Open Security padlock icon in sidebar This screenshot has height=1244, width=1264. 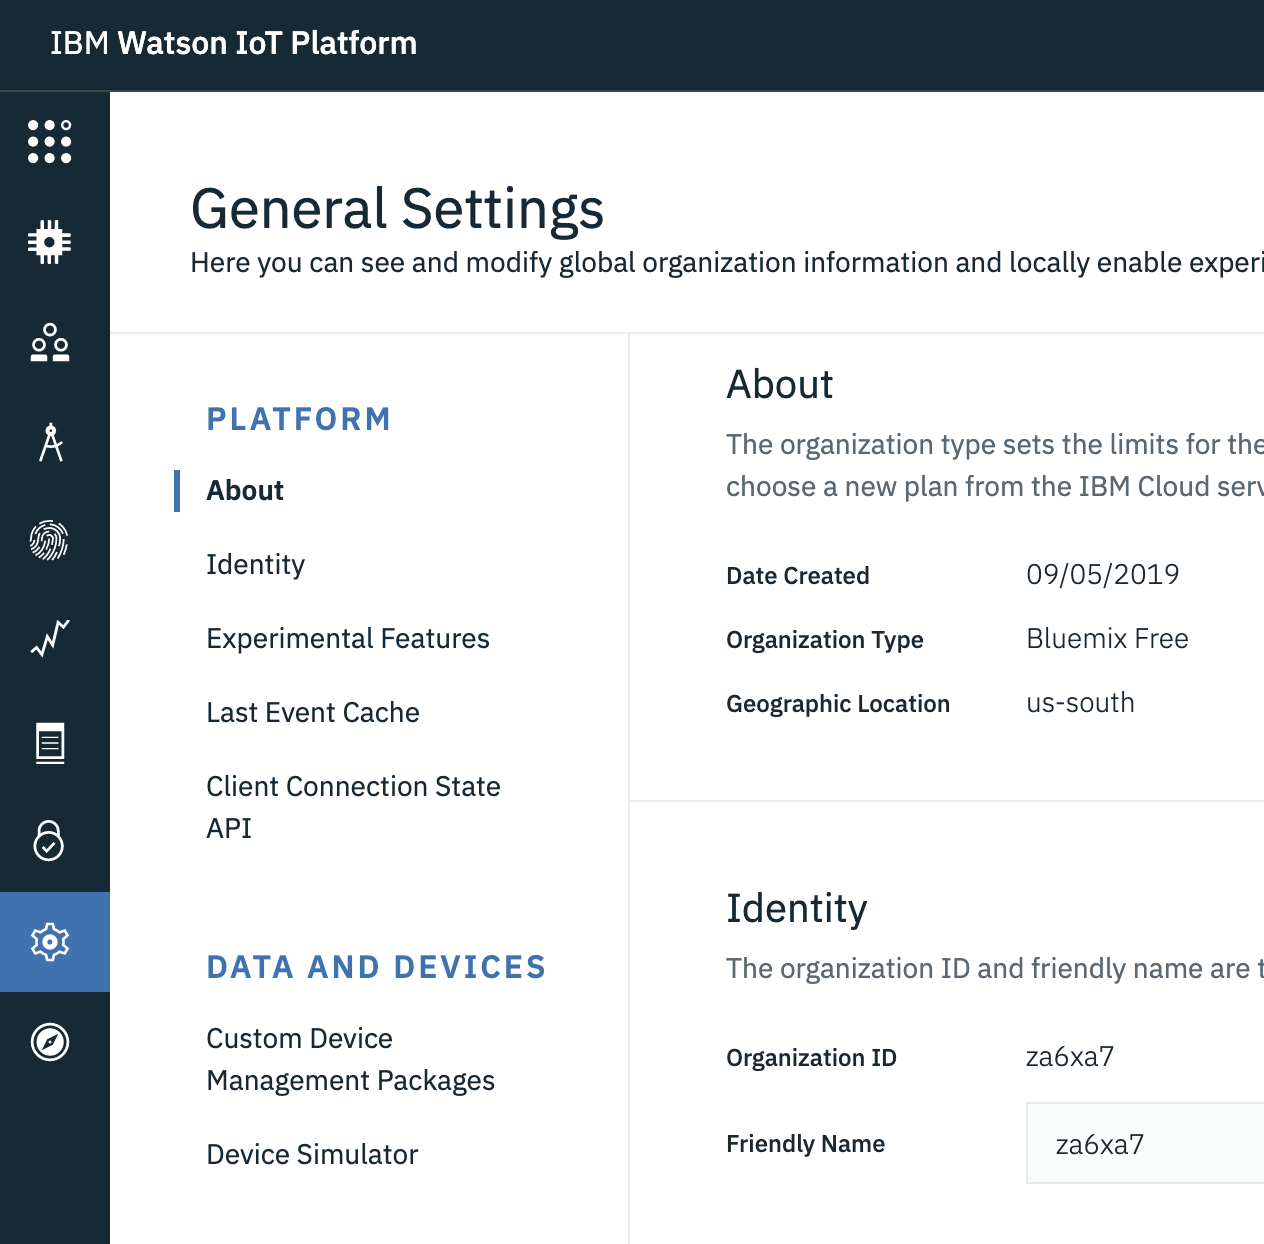(x=50, y=841)
